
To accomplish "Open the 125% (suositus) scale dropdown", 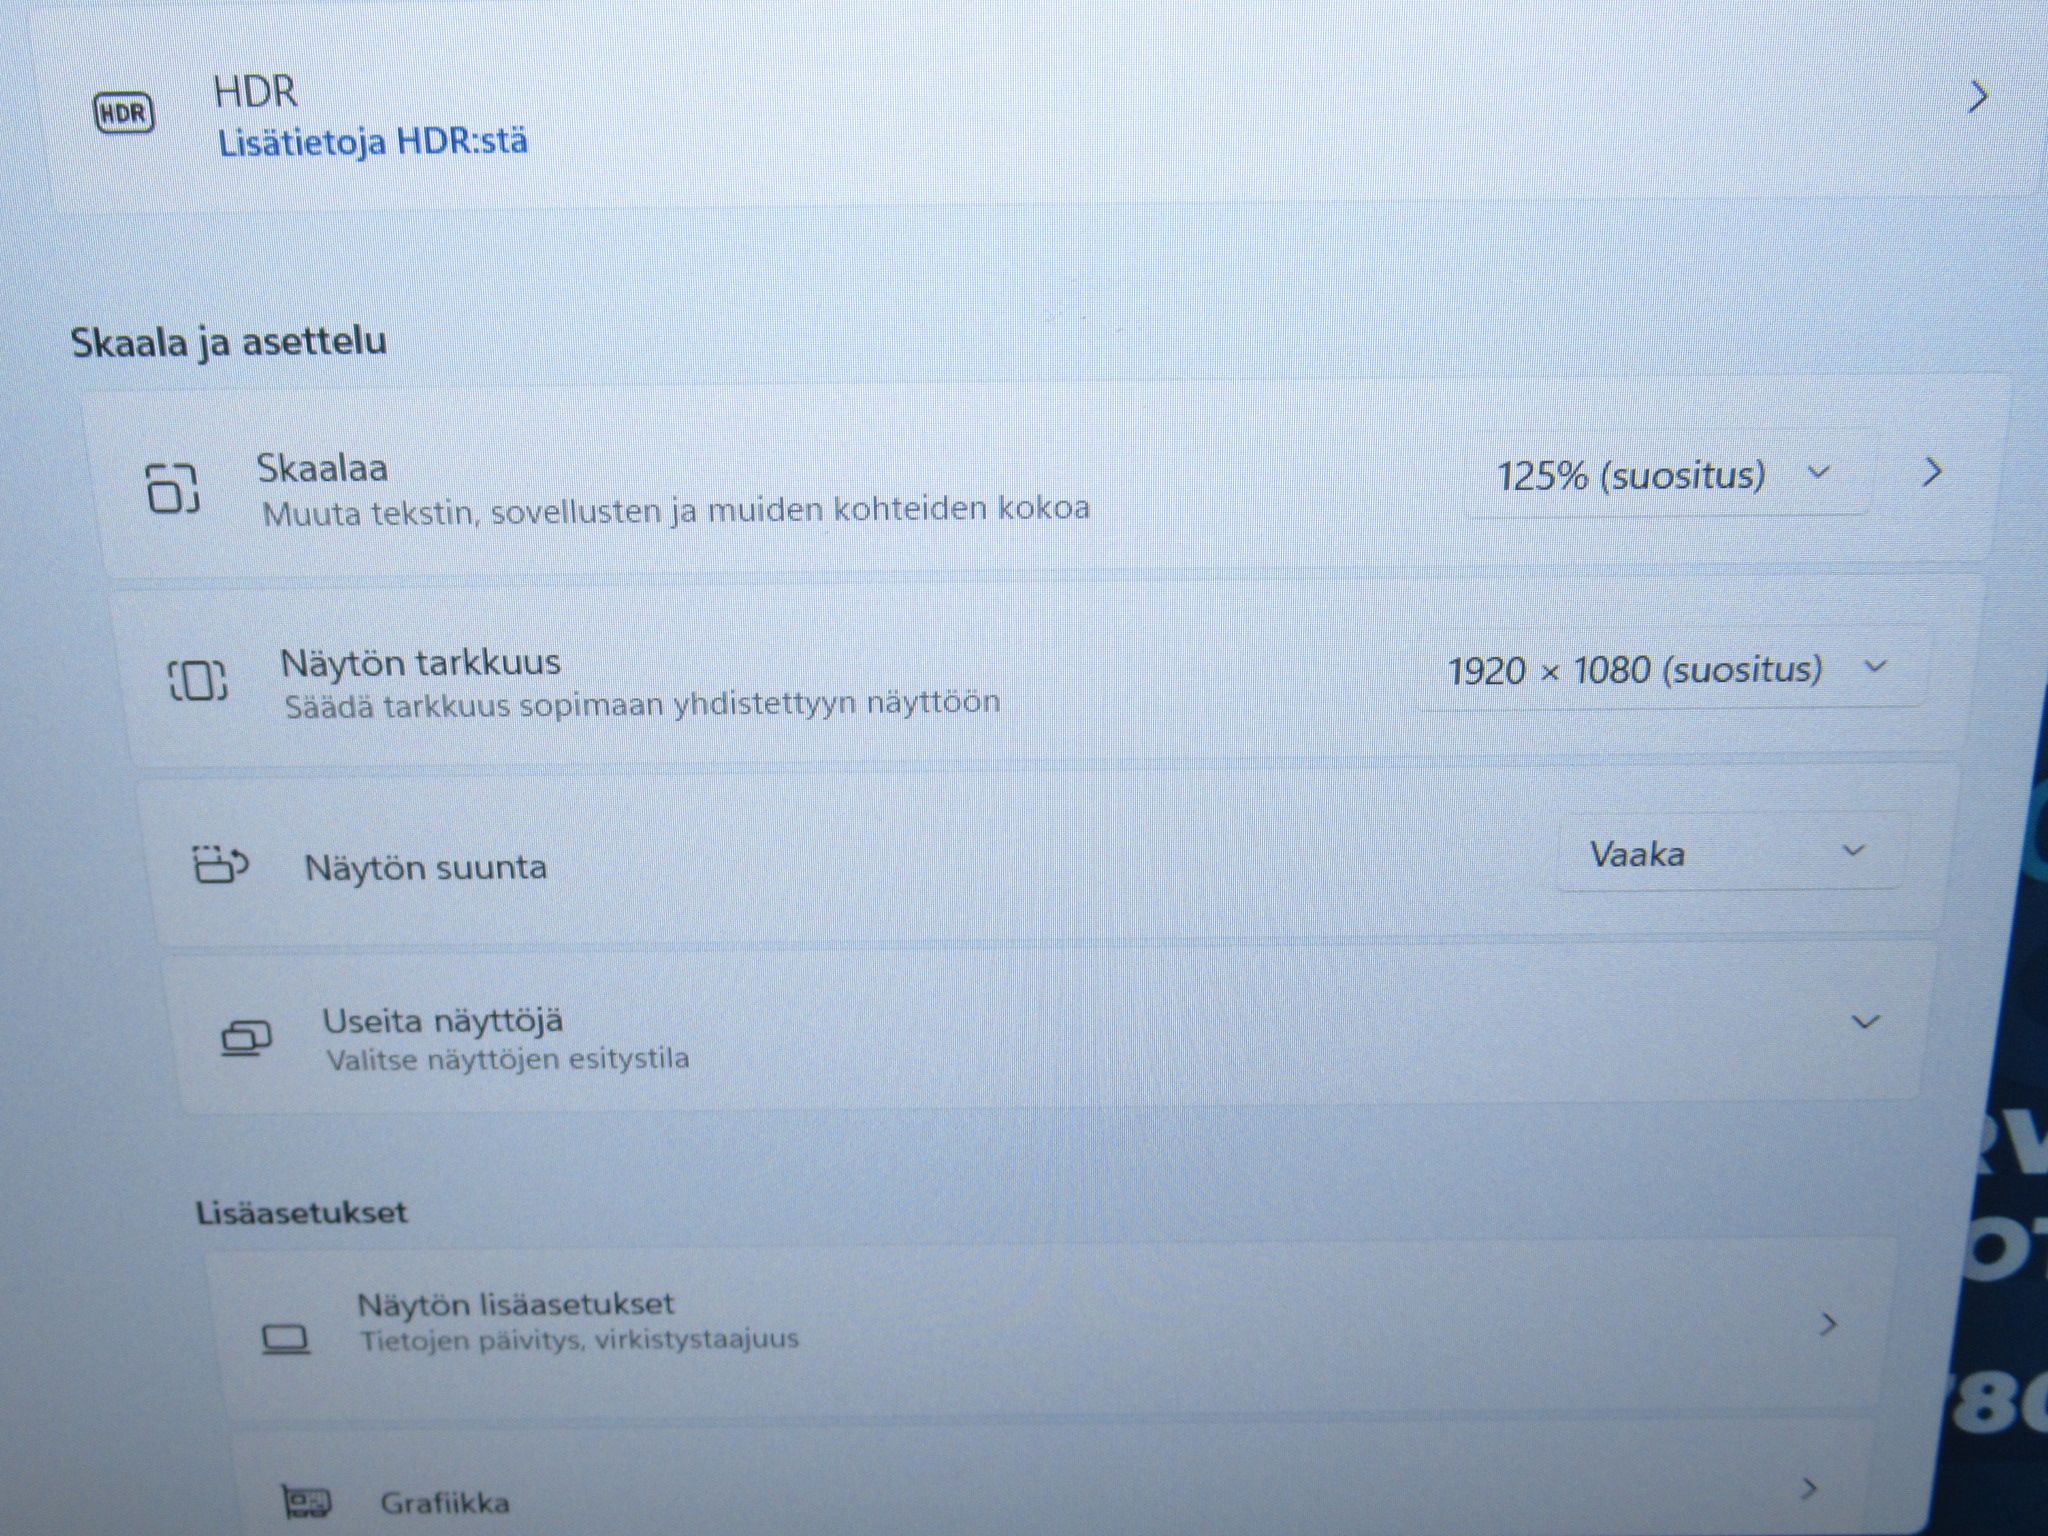I will (1665, 474).
